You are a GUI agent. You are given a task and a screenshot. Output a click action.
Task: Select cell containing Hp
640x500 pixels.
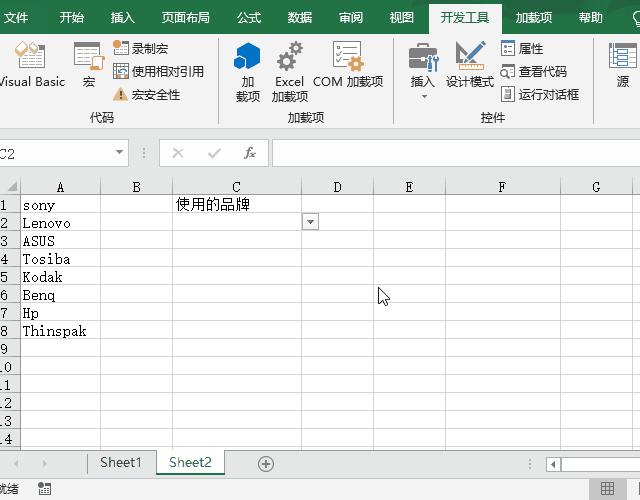tap(60, 312)
